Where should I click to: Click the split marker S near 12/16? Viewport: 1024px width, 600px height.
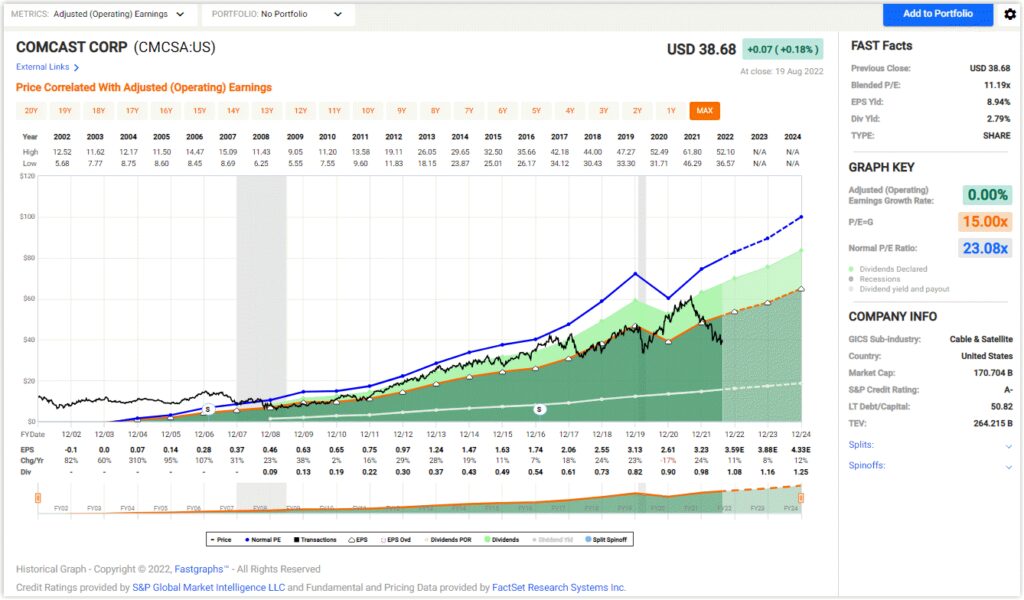(x=539, y=409)
